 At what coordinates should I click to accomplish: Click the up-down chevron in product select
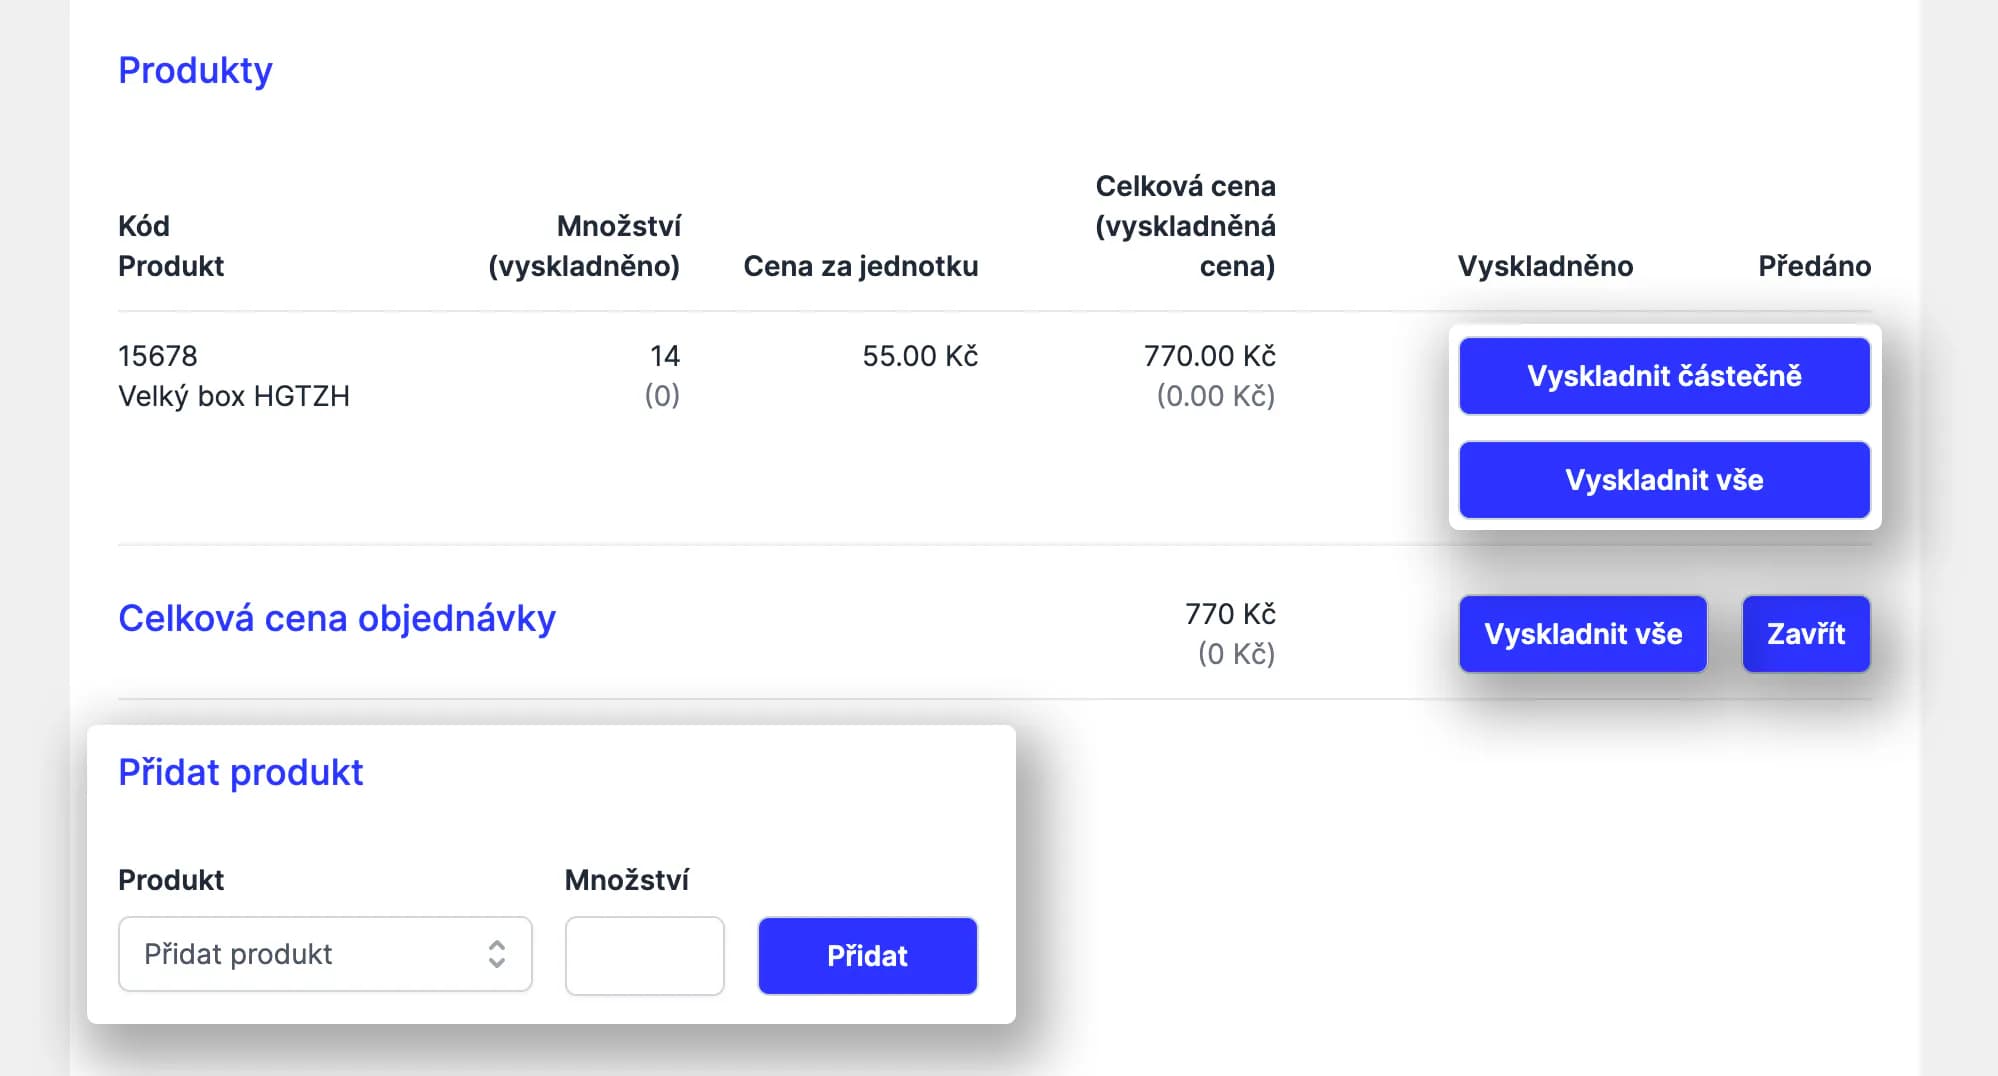[x=496, y=954]
